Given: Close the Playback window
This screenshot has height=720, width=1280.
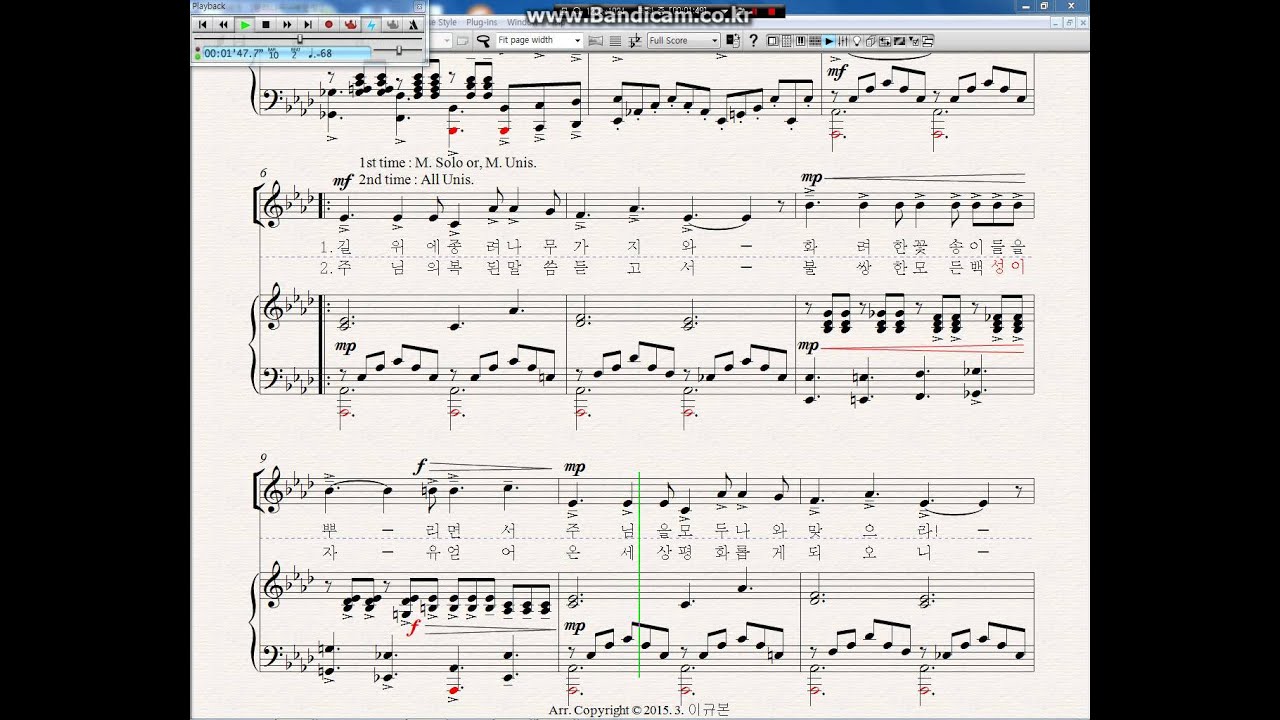Looking at the screenshot, I should (x=419, y=6).
